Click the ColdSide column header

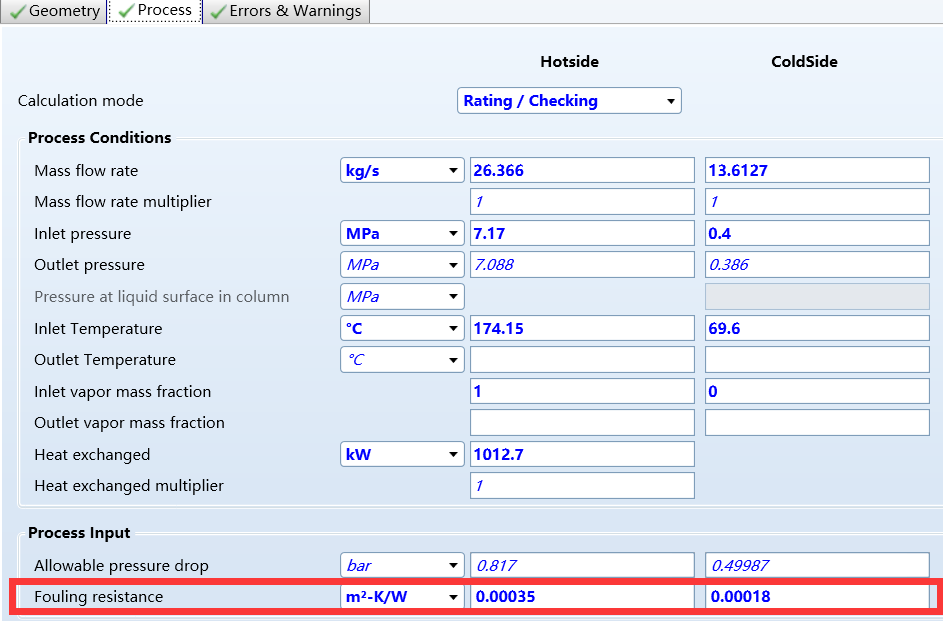[x=804, y=61]
